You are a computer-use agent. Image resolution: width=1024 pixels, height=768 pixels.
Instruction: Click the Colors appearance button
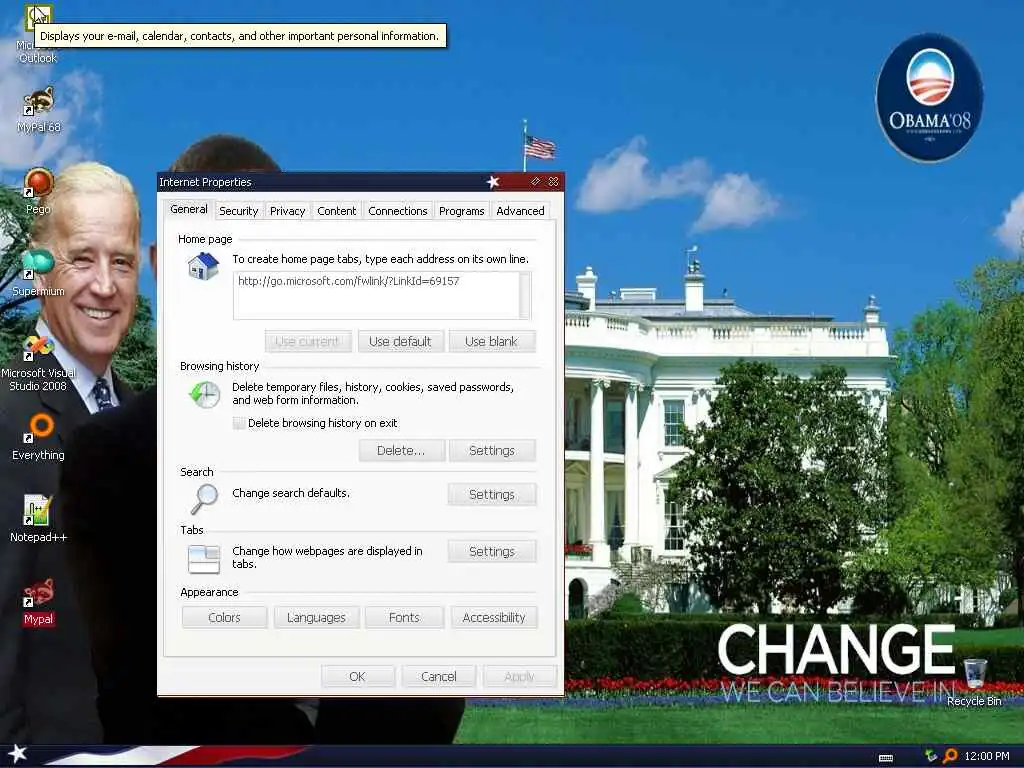225,617
